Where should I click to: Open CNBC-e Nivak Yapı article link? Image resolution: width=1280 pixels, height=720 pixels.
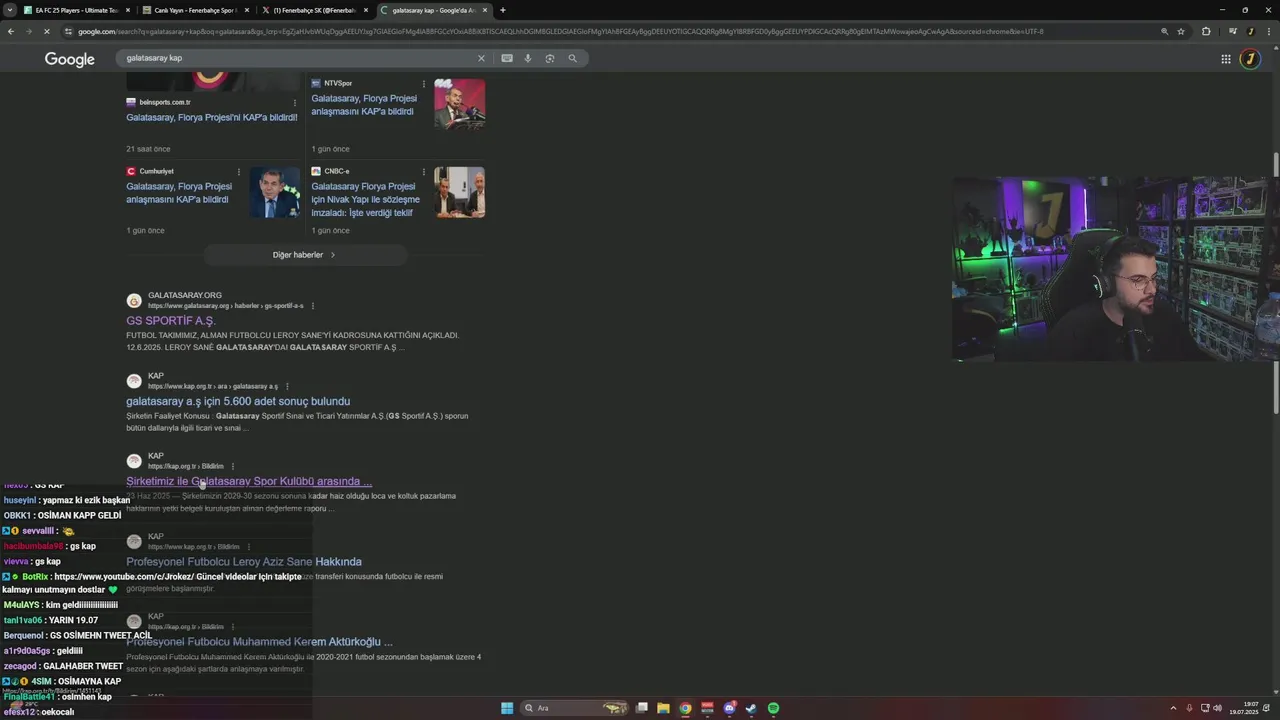[366, 199]
